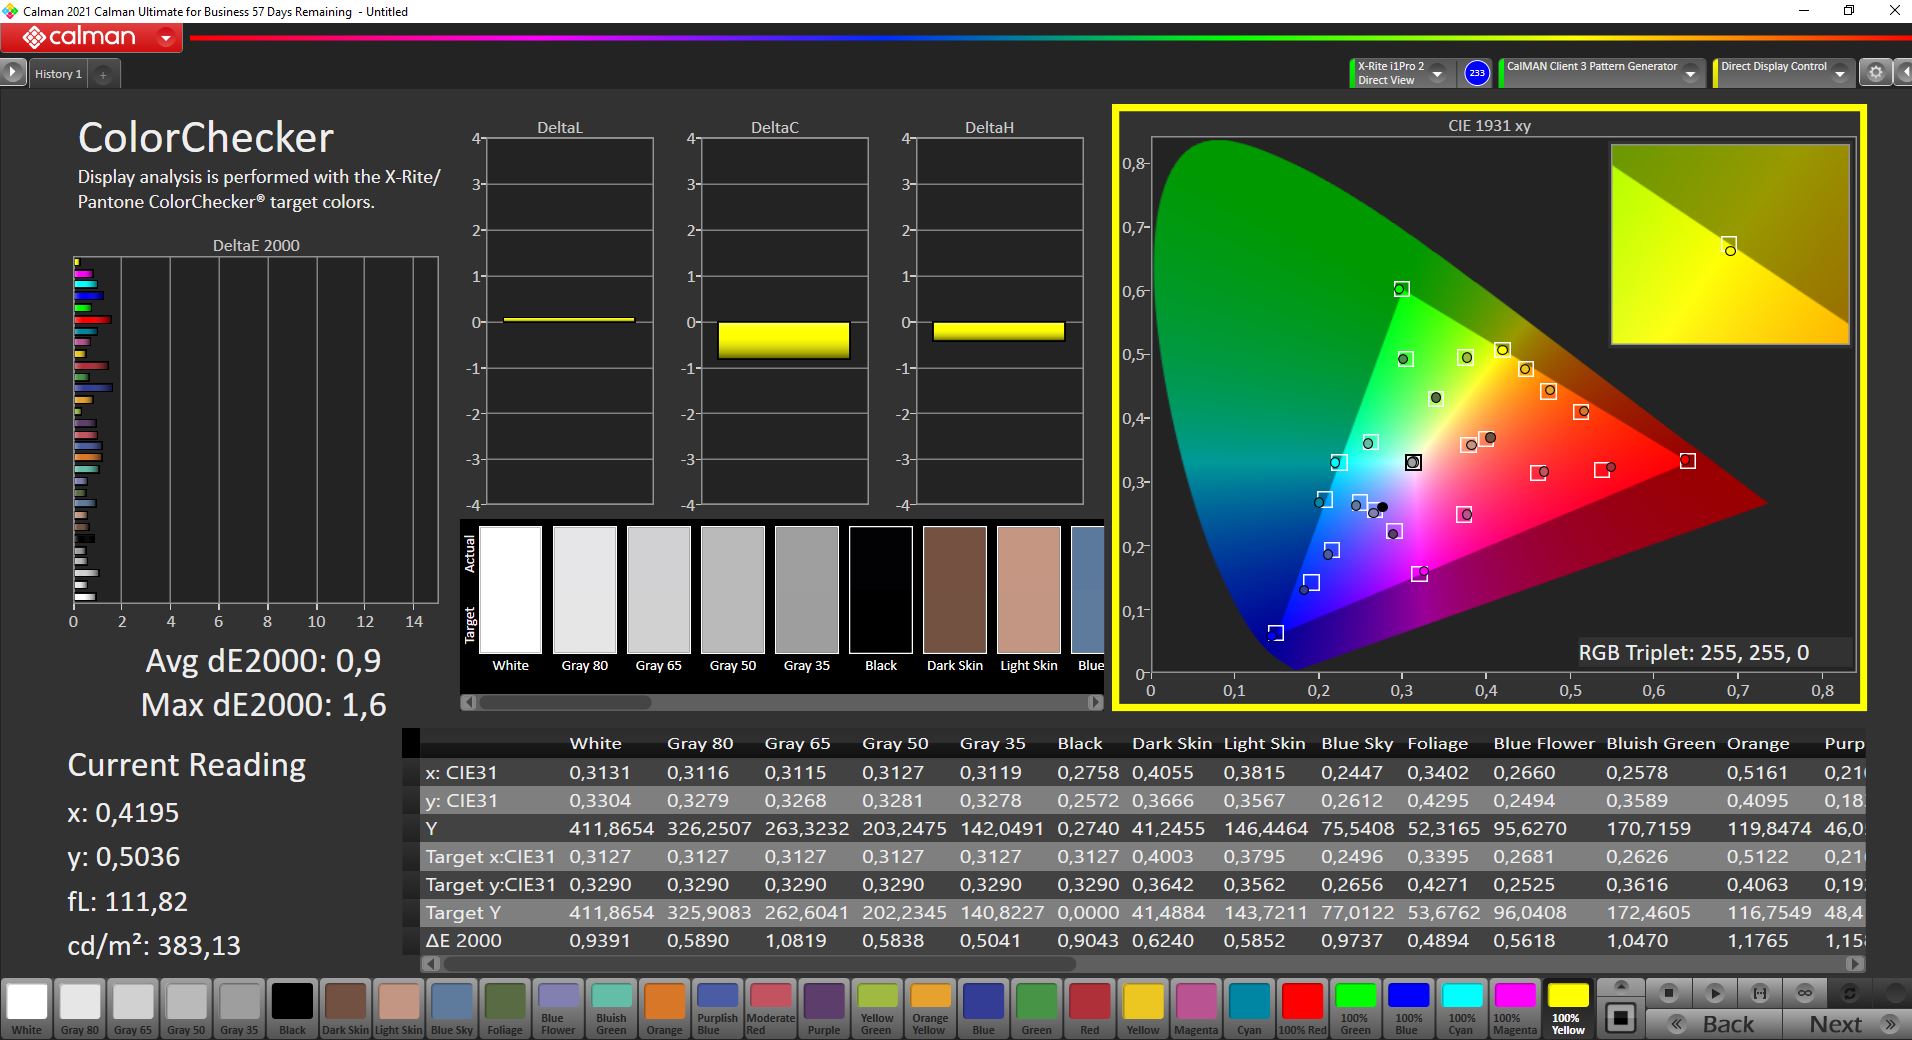The height and width of the screenshot is (1040, 1912).
Task: Click the large square pattern window icon
Action: click(x=1620, y=1018)
